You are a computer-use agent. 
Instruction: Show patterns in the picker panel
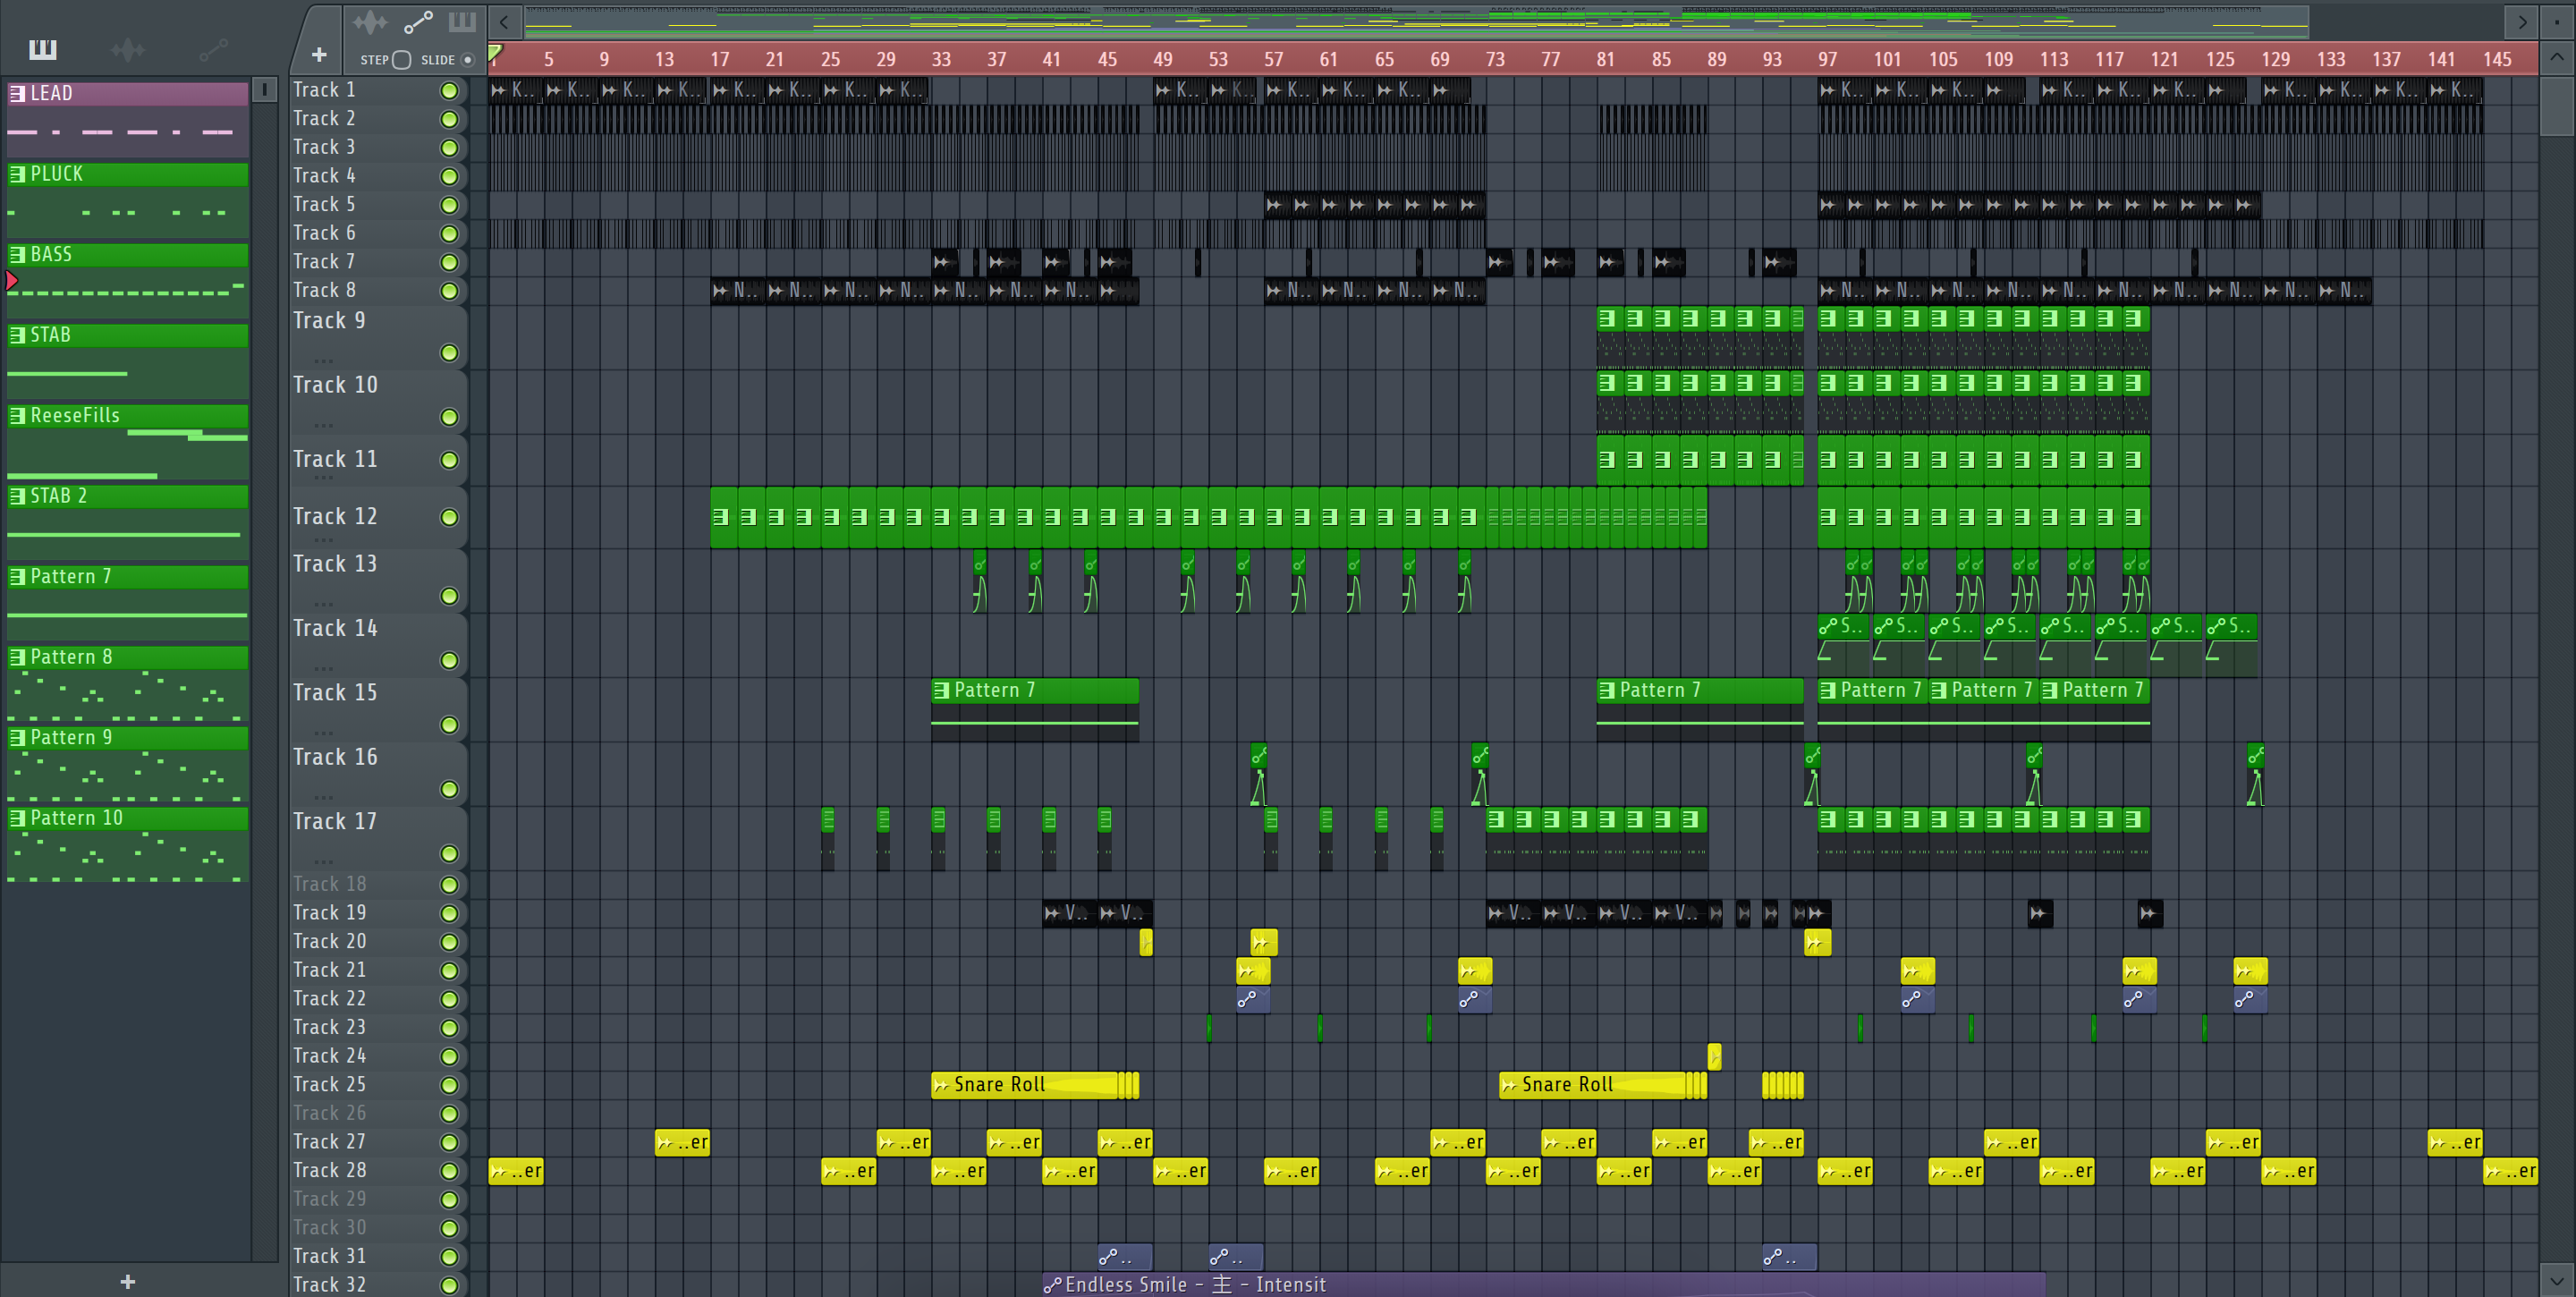pos(43,49)
